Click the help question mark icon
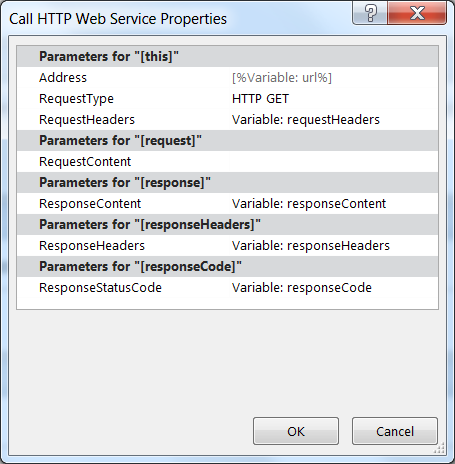Screen dimensions: 455x464 pyautogui.click(x=370, y=13)
